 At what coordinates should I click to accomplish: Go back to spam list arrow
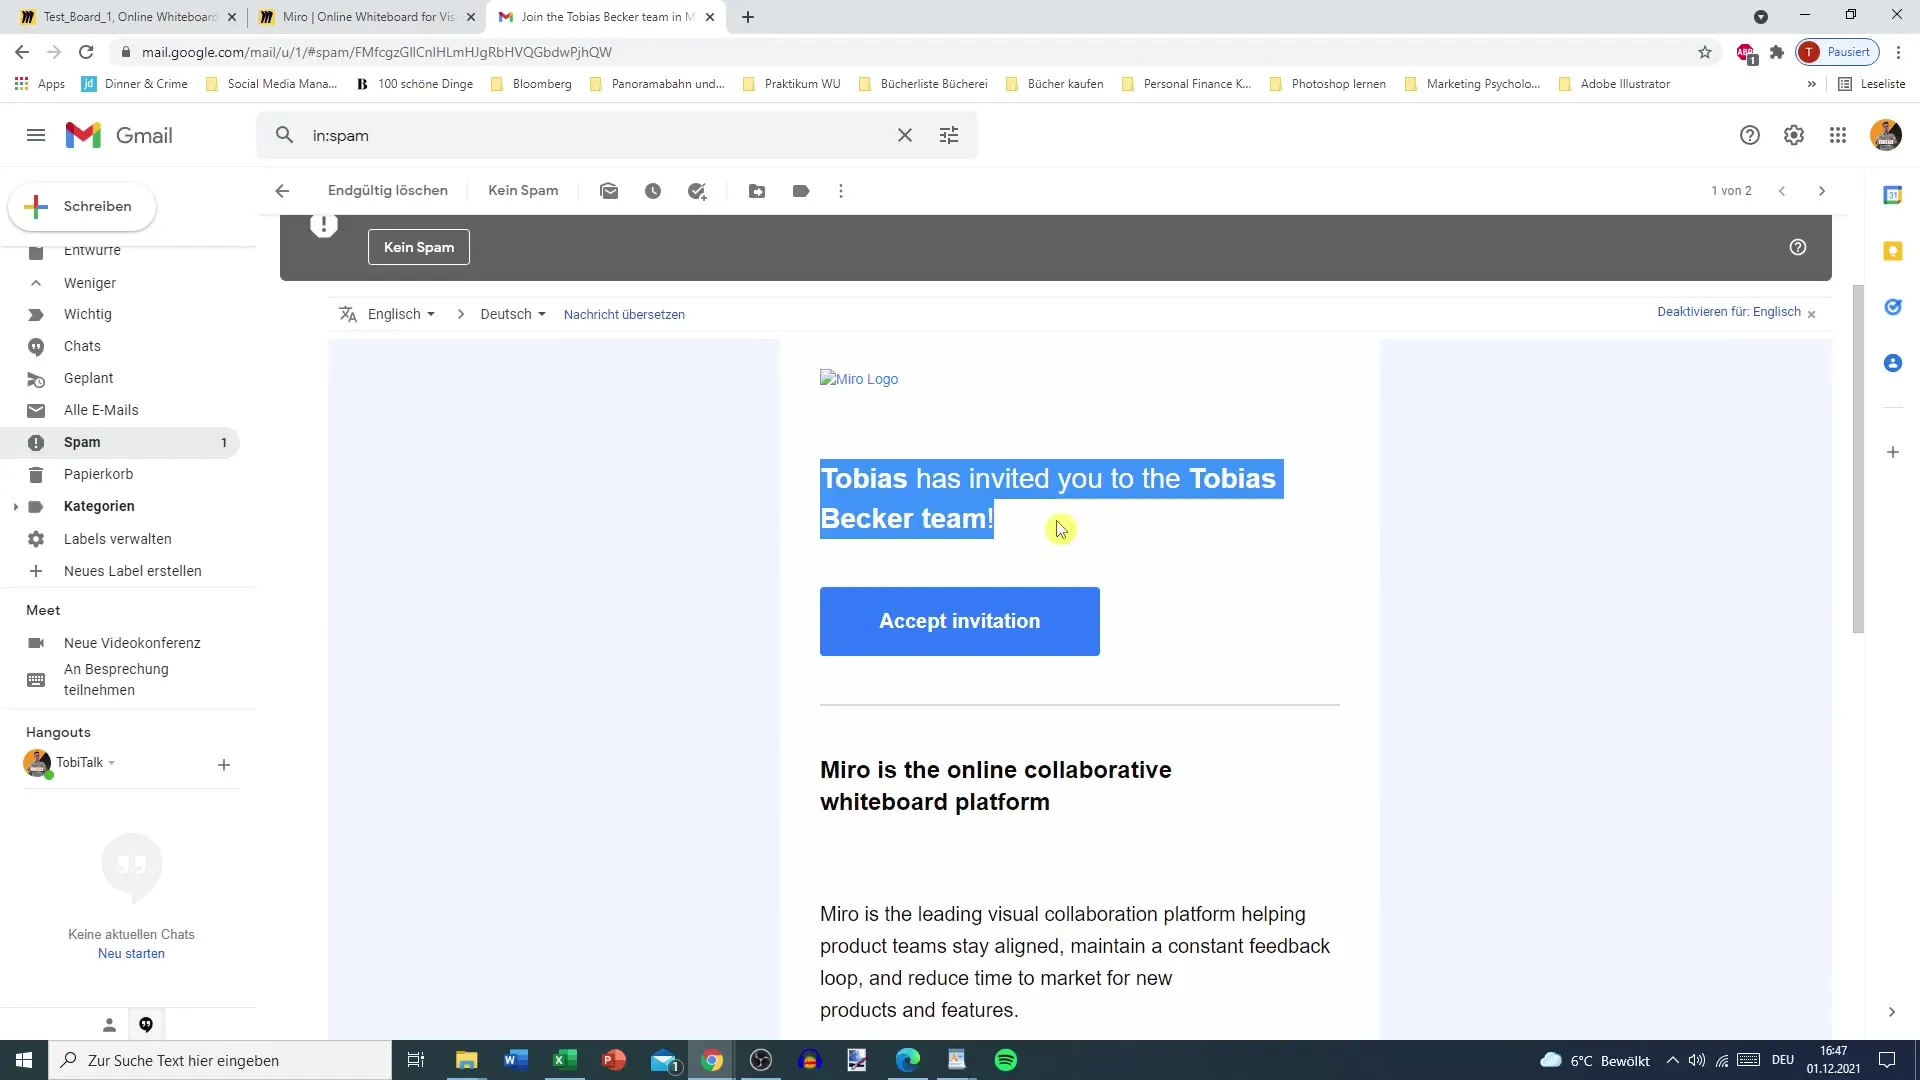pos(282,191)
